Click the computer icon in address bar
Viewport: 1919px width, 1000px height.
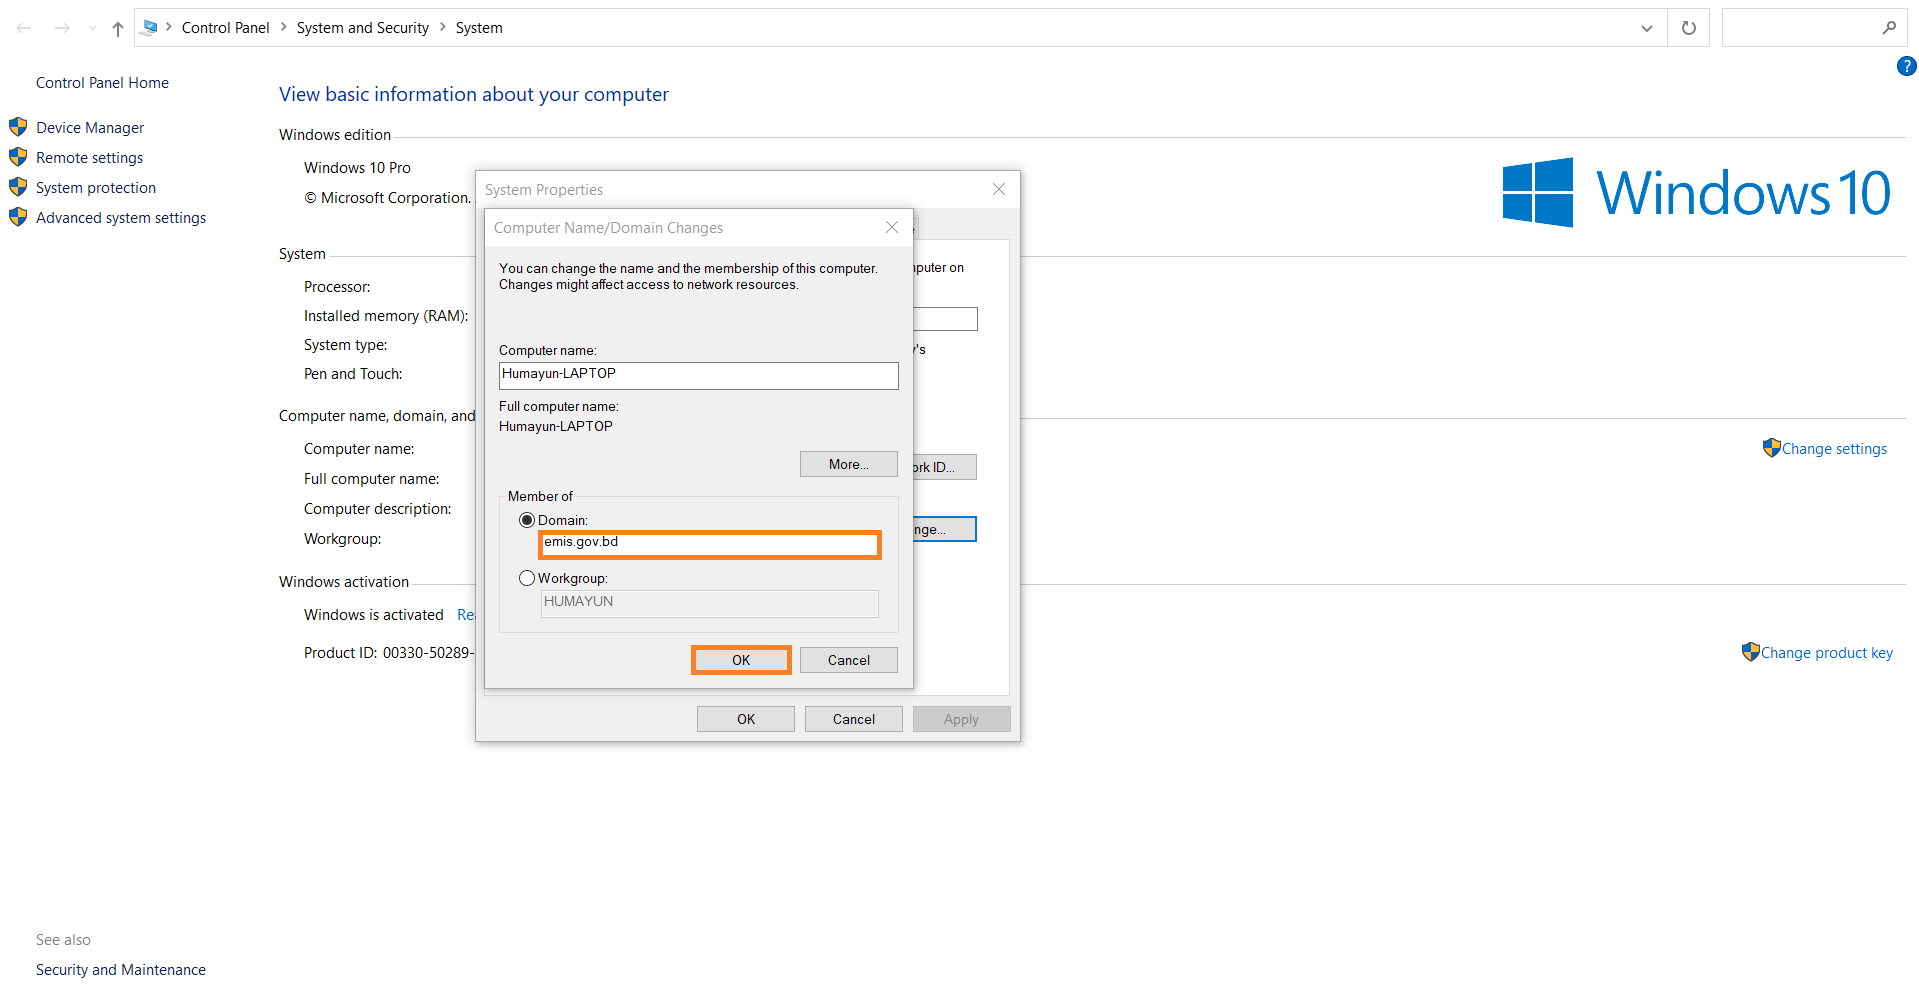(x=150, y=27)
